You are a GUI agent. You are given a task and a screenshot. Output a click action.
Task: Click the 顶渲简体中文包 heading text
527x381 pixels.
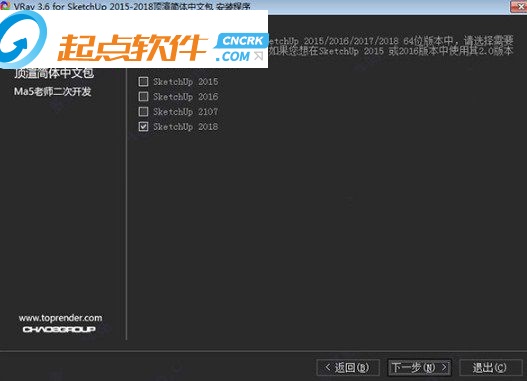click(x=54, y=73)
